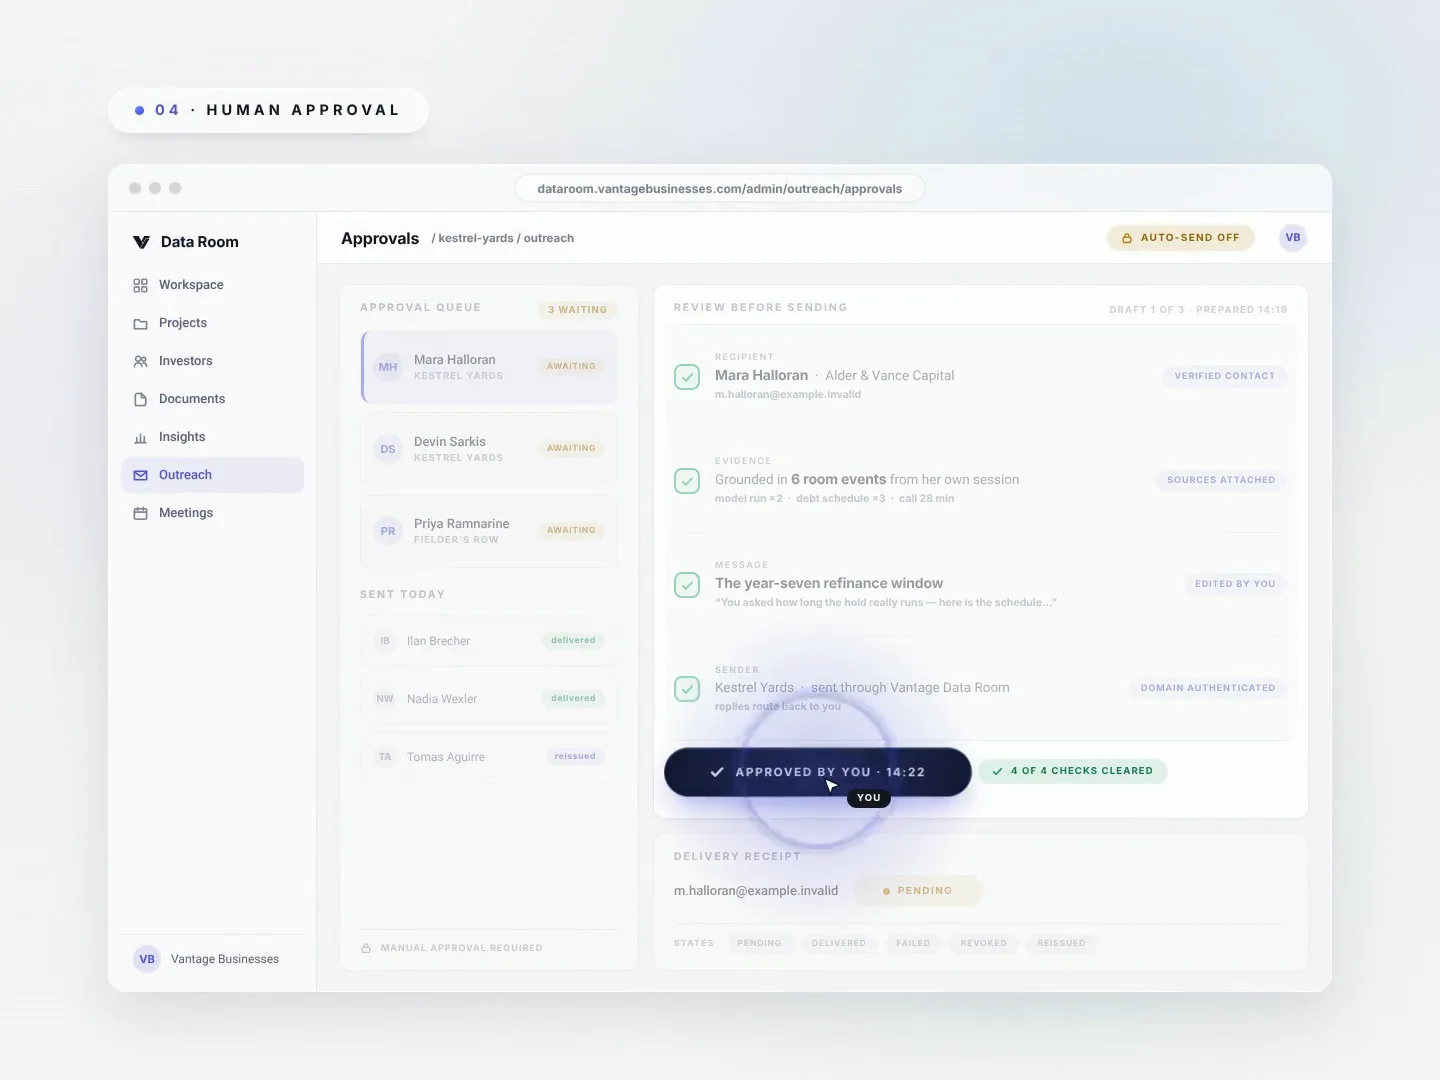This screenshot has height=1080, width=1440.
Task: Click the address bar URL
Action: [720, 188]
